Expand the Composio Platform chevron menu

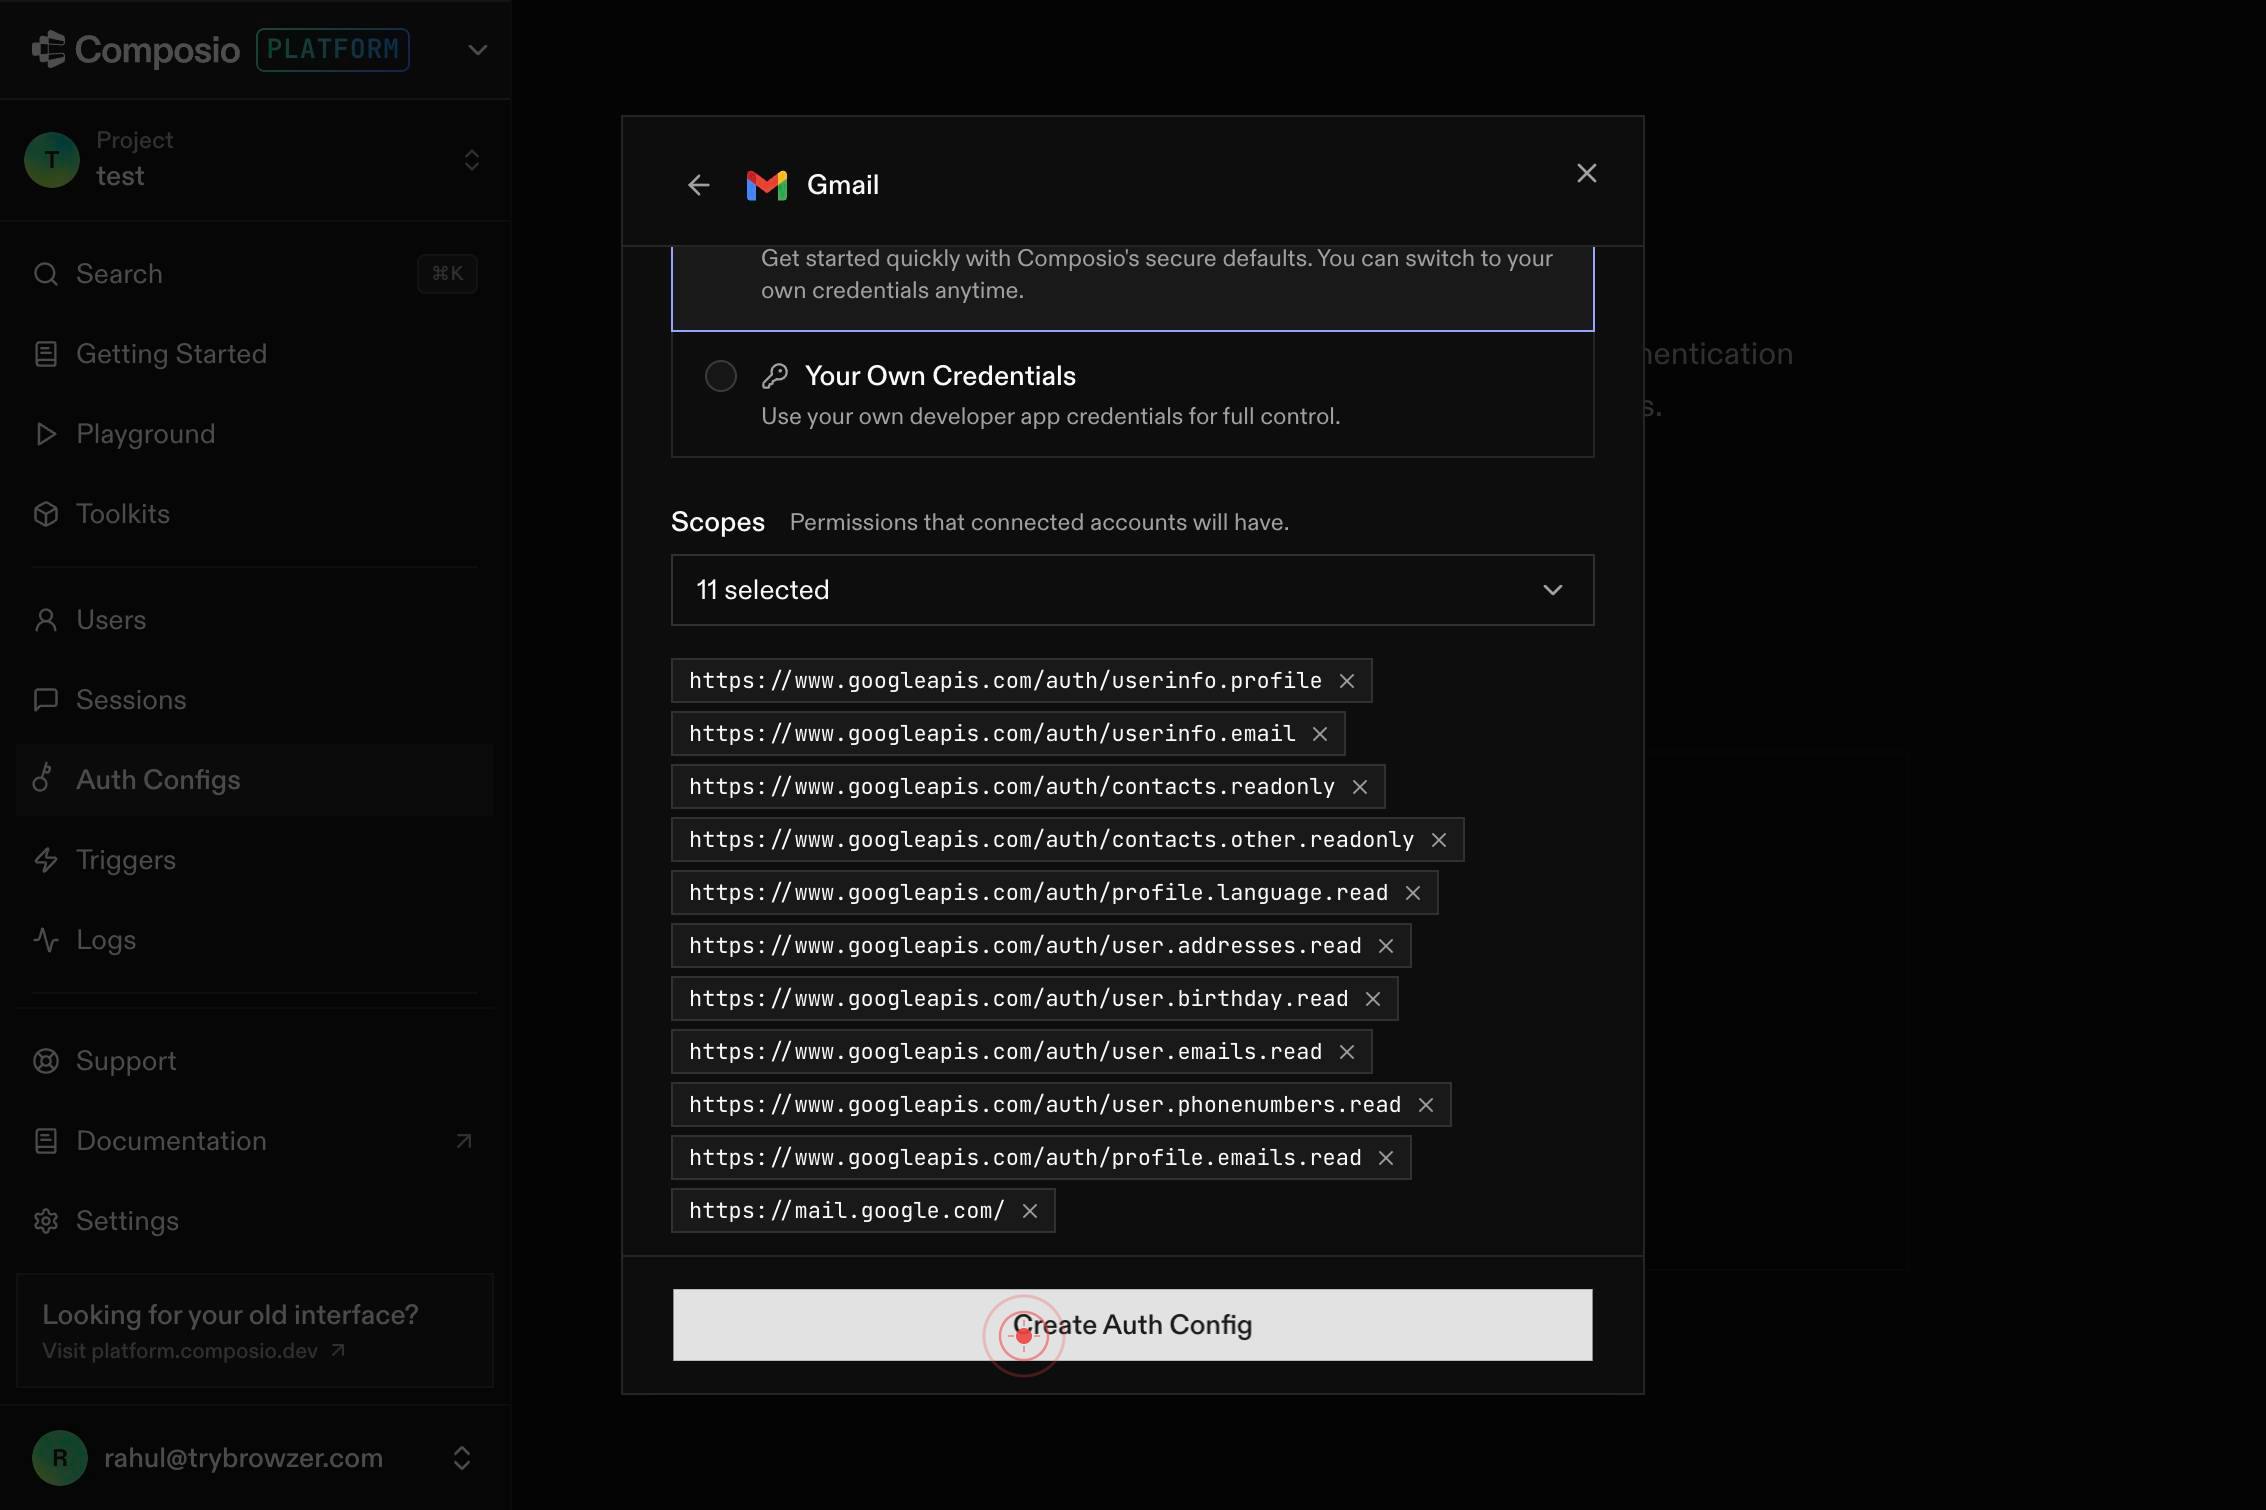click(477, 50)
